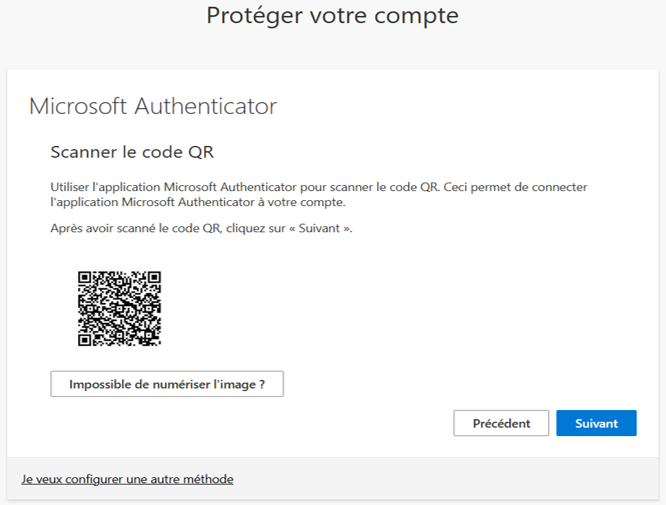The height and width of the screenshot is (505, 666).
Task: Click the "Utiliser l'application Microsoft Authenticator" instruction line
Action: tap(319, 187)
